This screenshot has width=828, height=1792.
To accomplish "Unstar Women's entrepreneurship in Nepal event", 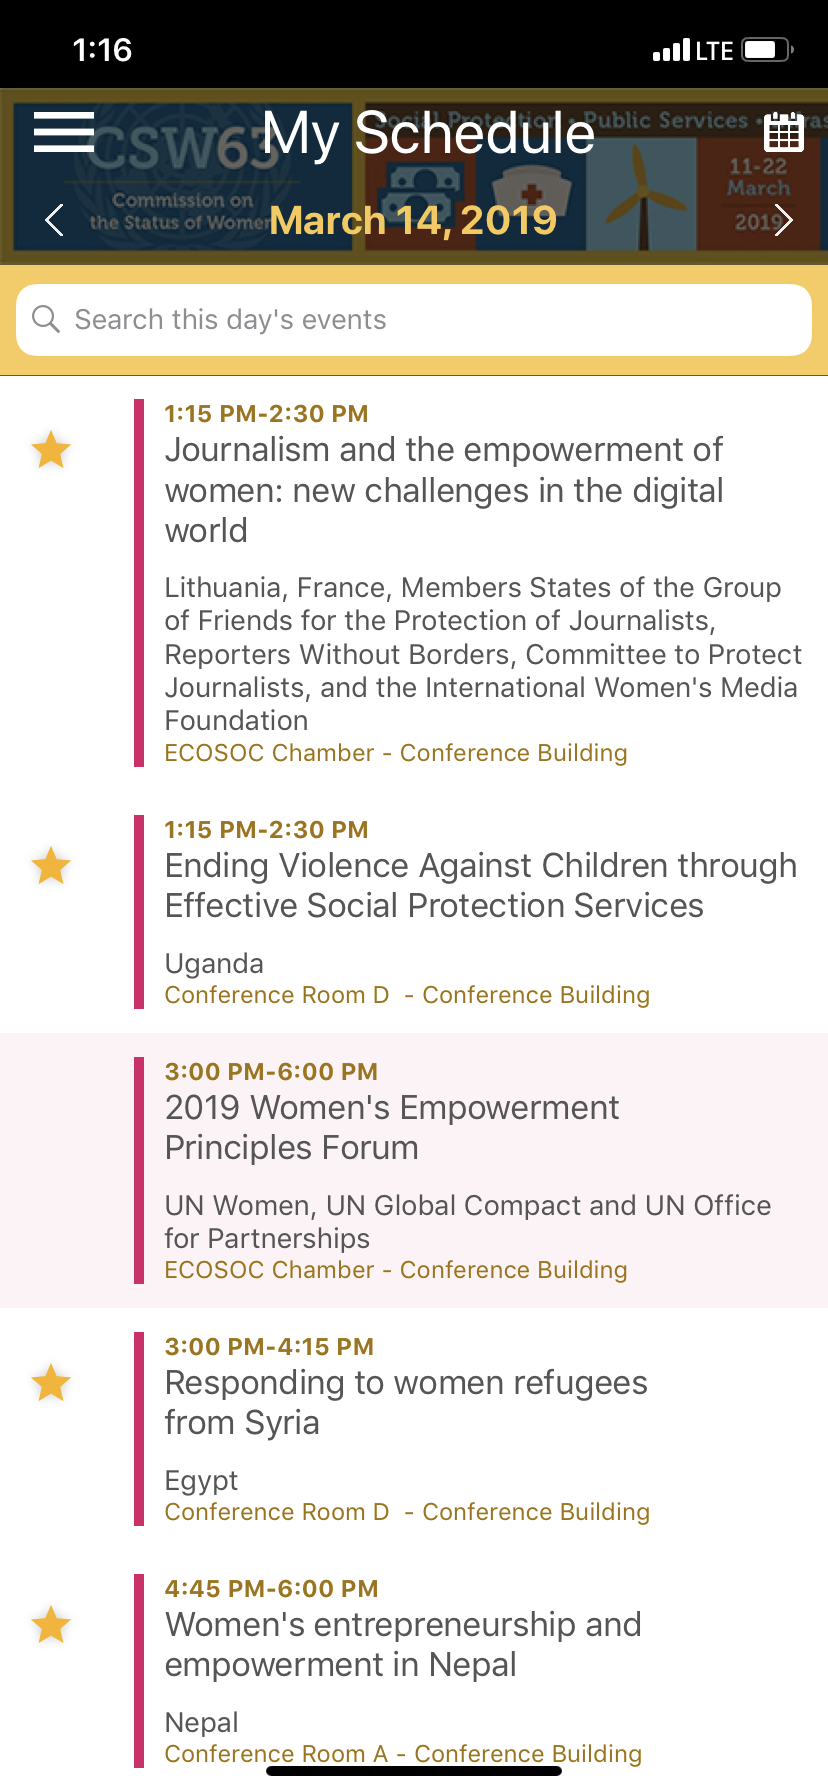I will 51,1626.
